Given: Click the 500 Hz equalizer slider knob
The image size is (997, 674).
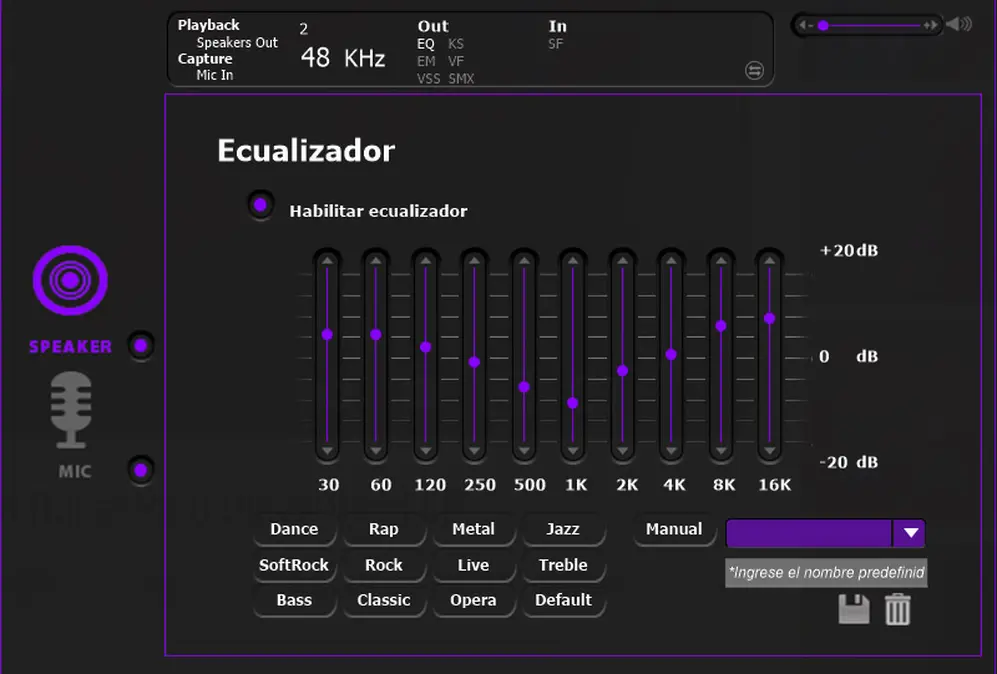Looking at the screenshot, I should coord(524,387).
